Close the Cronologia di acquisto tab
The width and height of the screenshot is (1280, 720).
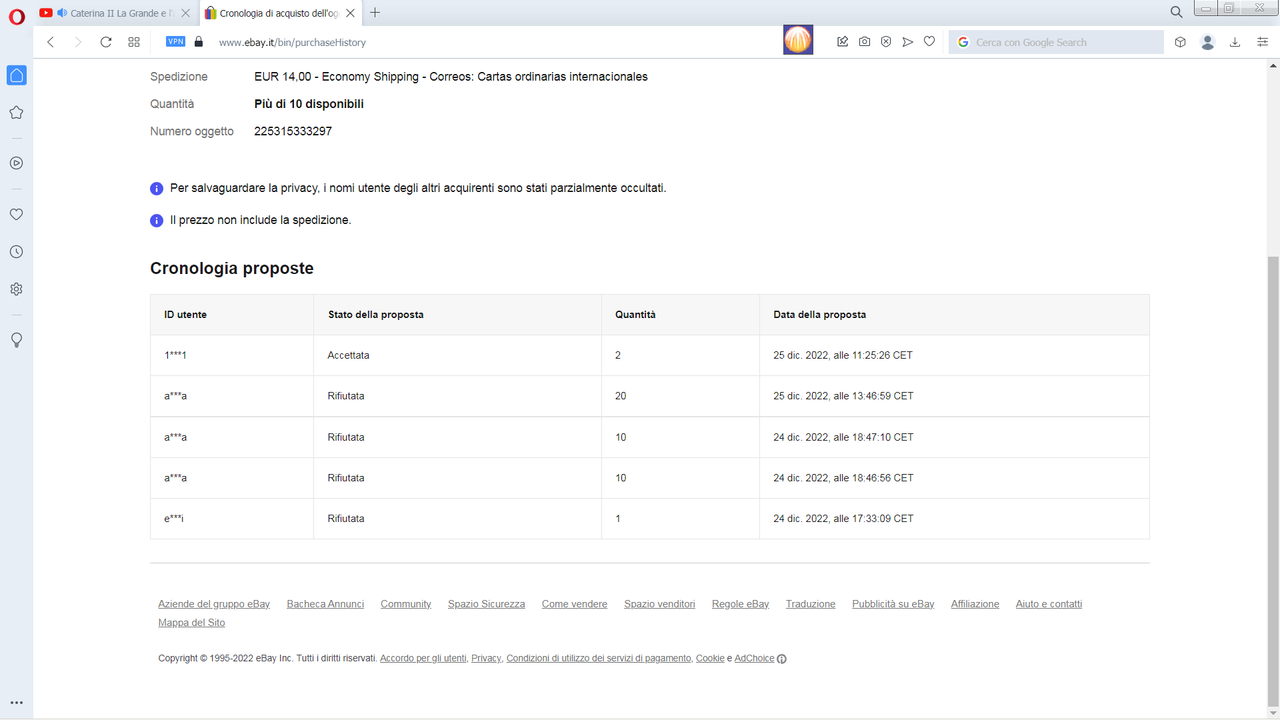[x=350, y=13]
